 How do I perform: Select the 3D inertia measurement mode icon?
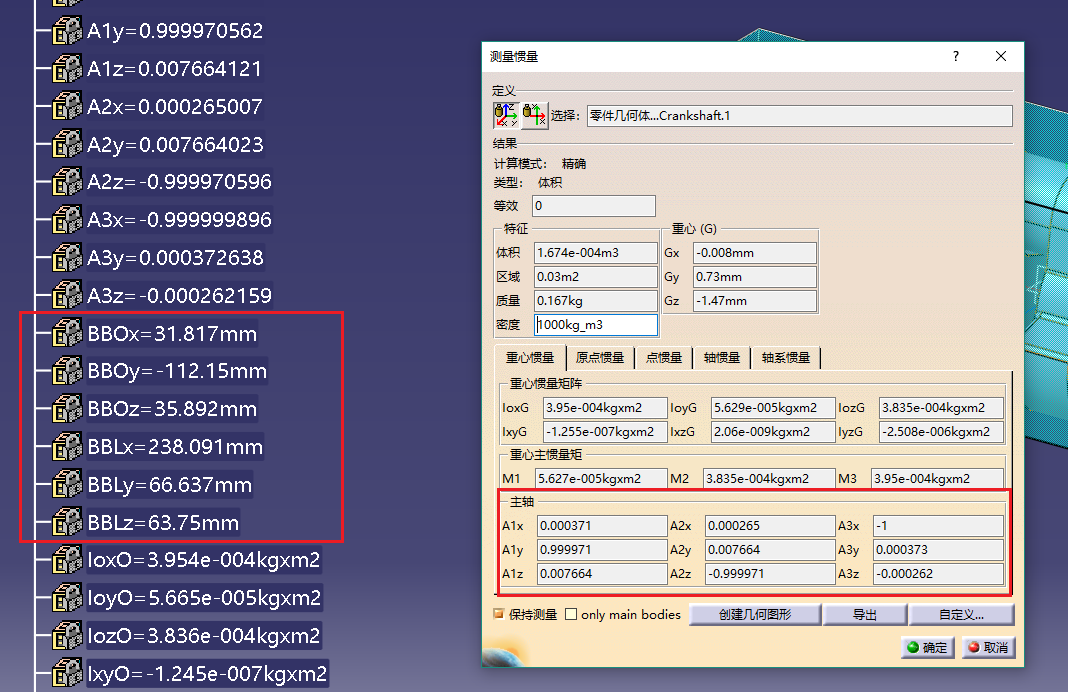click(x=505, y=114)
